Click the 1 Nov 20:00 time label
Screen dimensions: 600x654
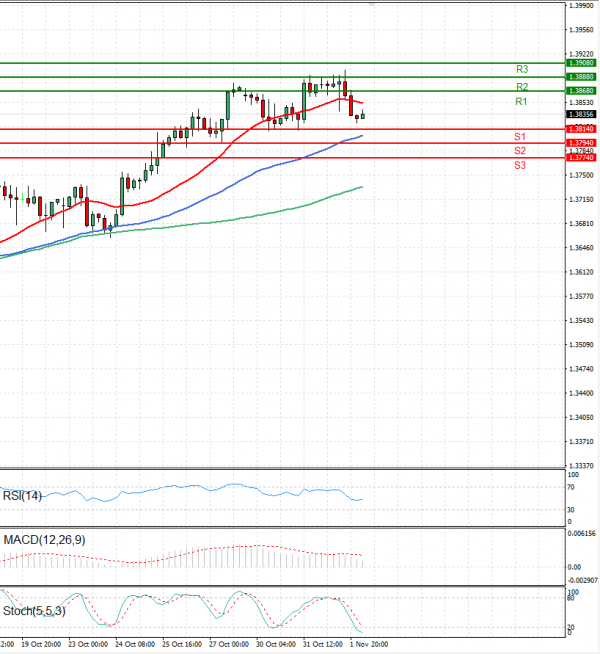(369, 644)
